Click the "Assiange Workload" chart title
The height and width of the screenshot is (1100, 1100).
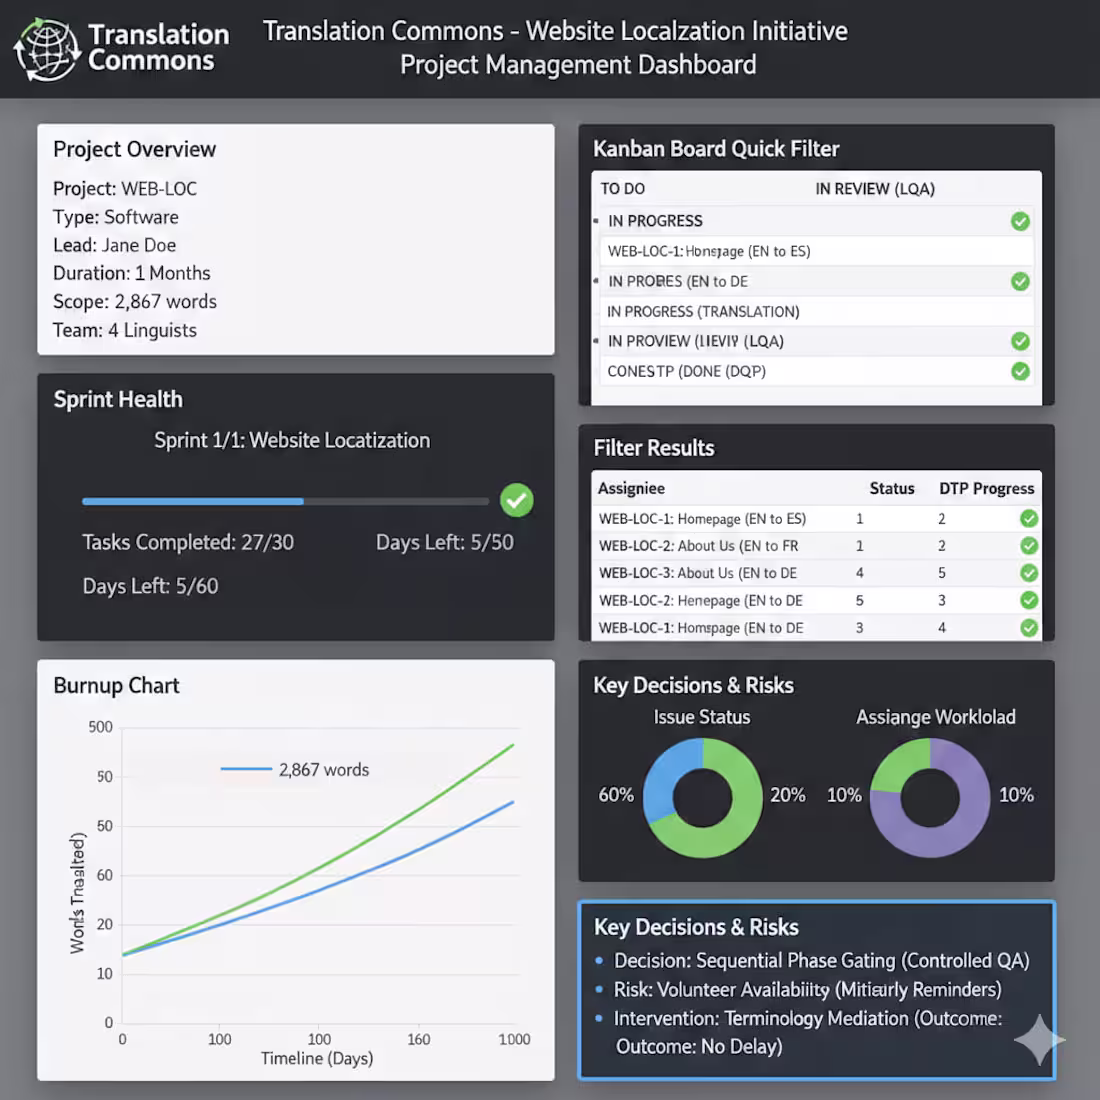(935, 717)
